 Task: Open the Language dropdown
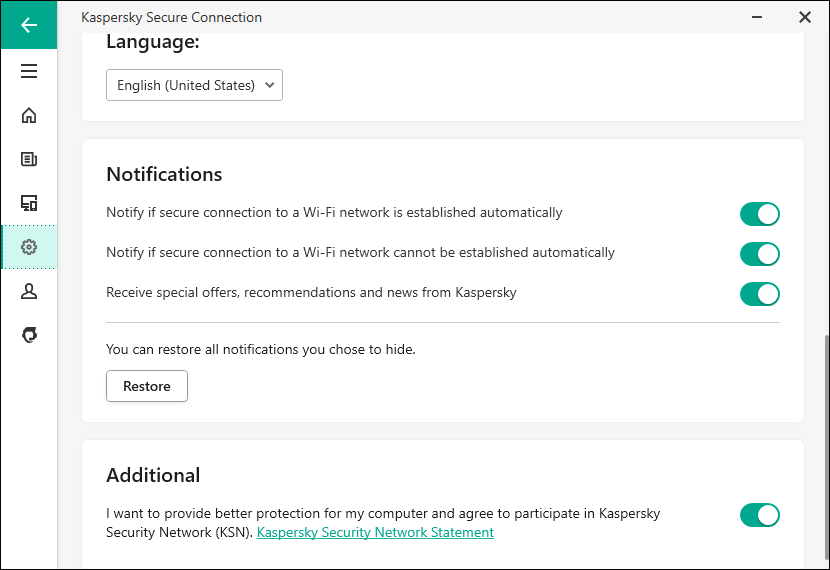coord(194,85)
